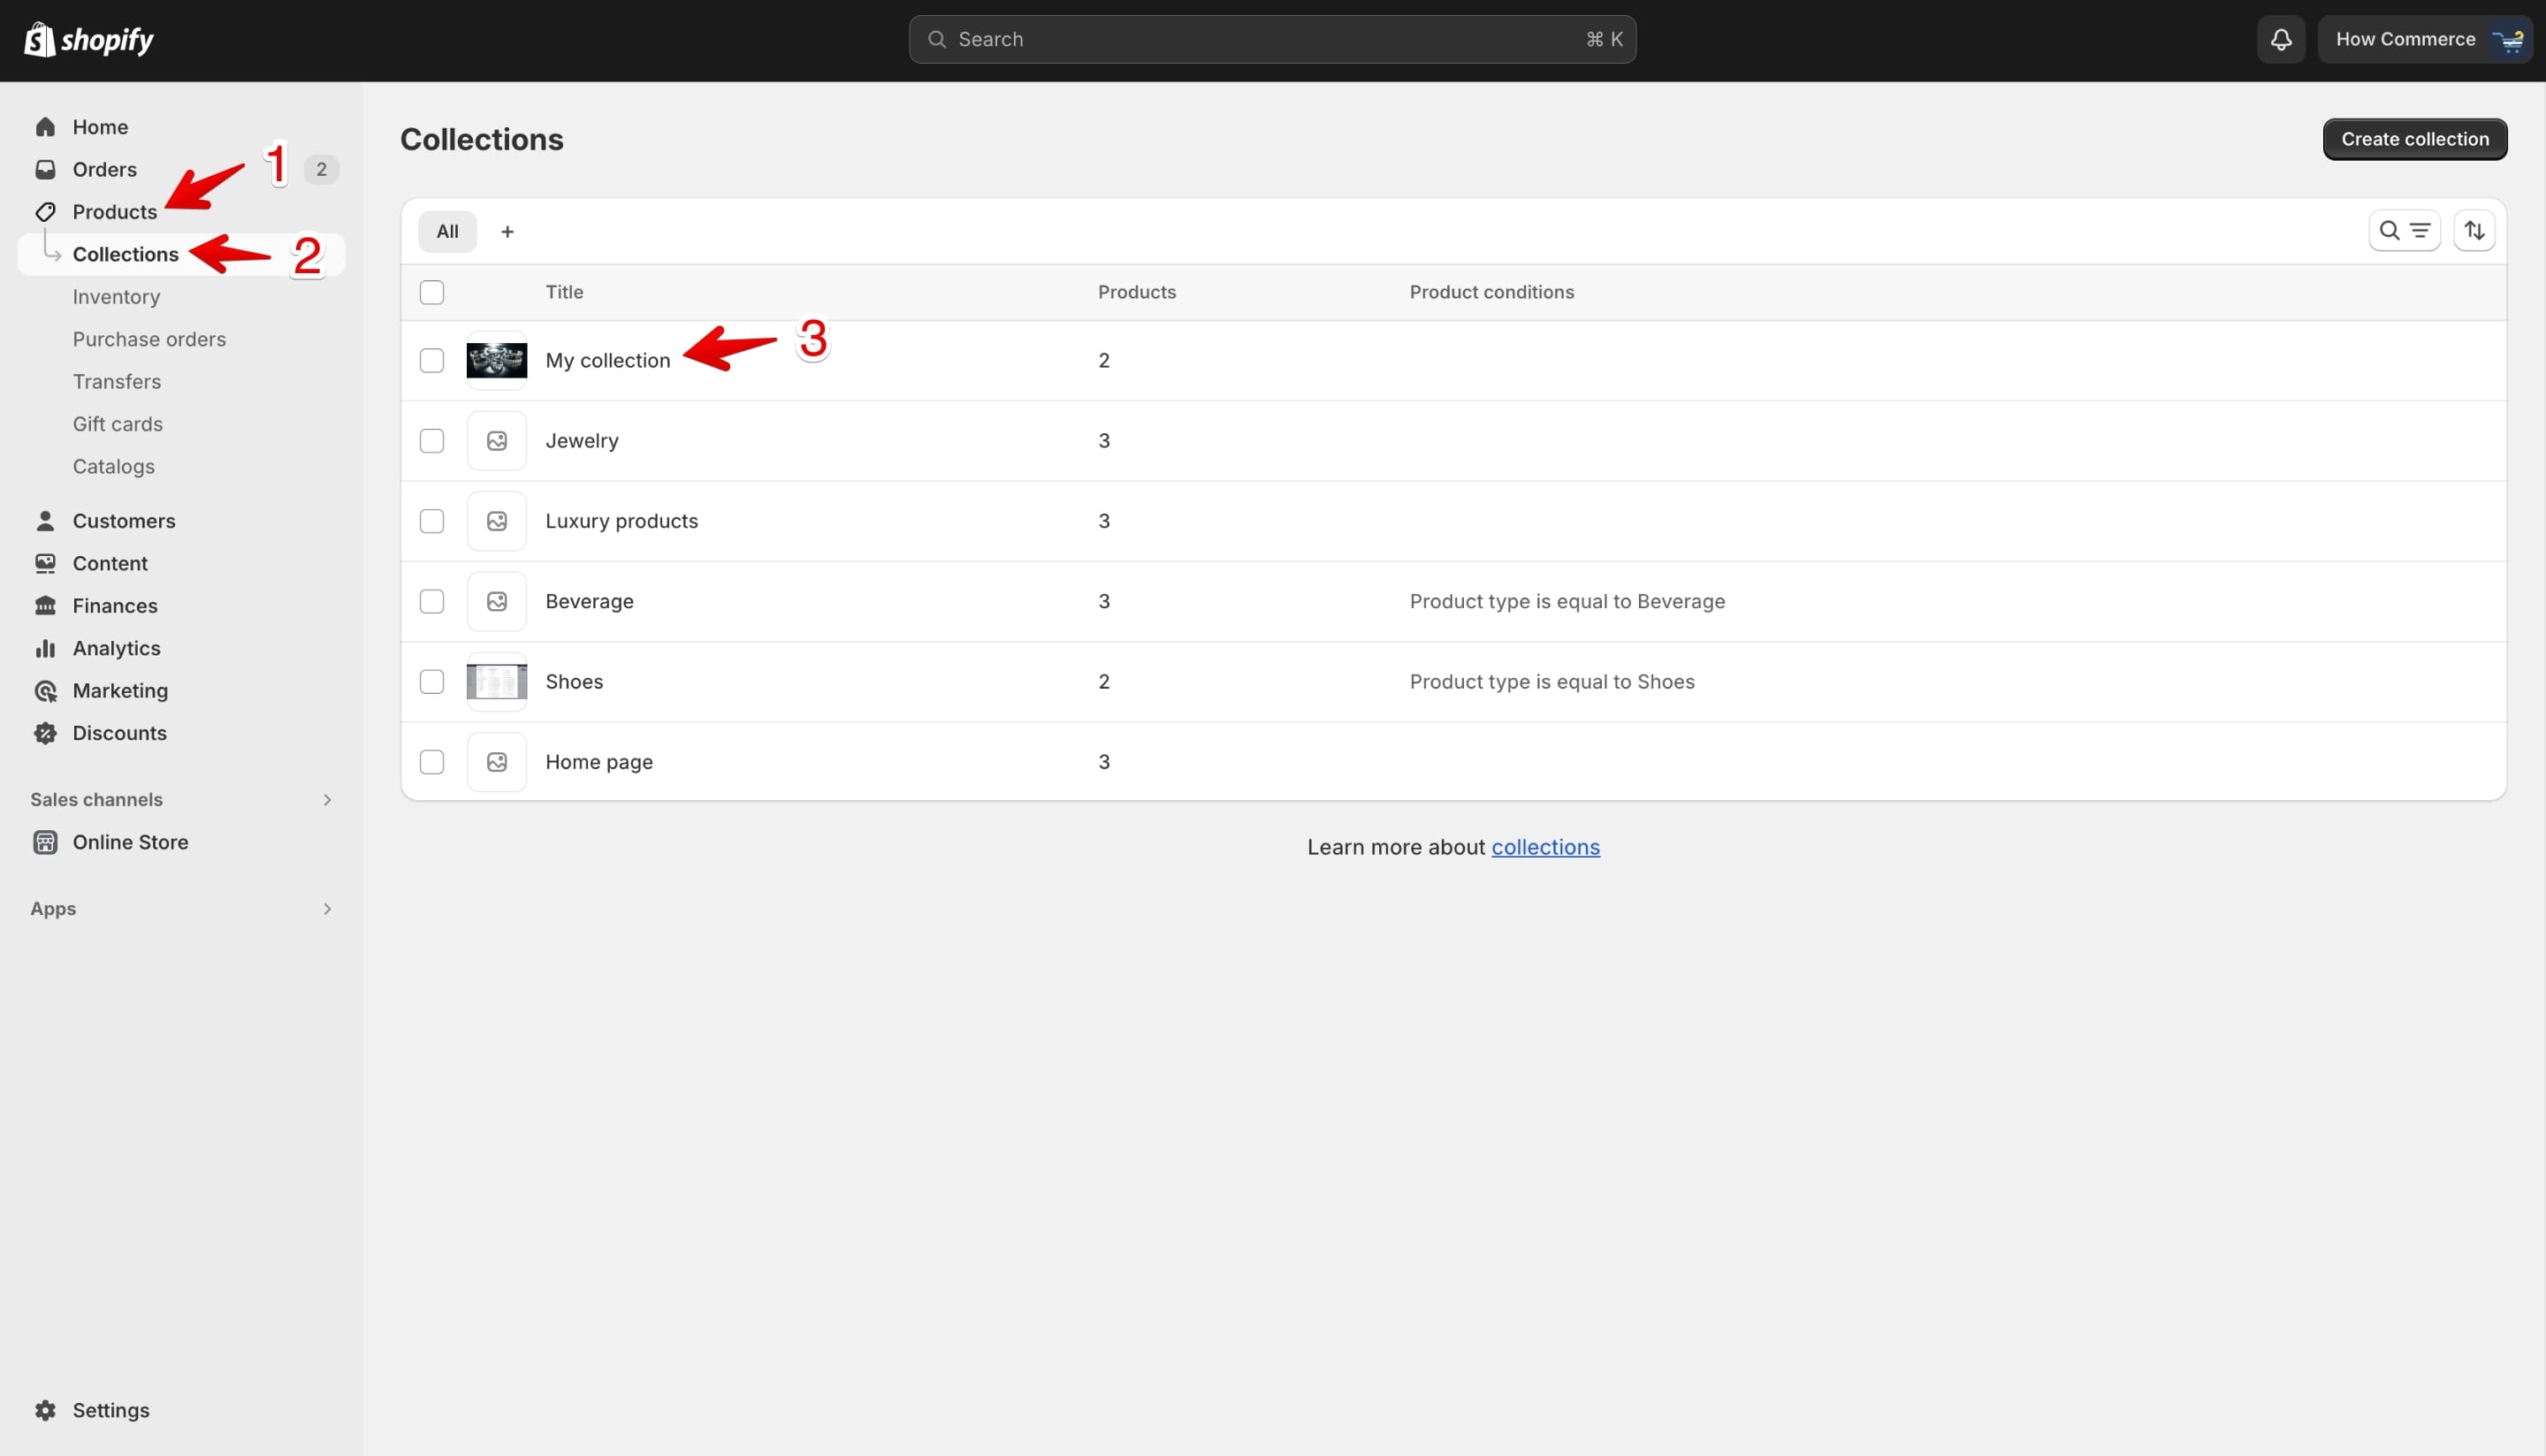Click the Home house icon in sidebar
The height and width of the screenshot is (1456, 2546).
(x=45, y=127)
